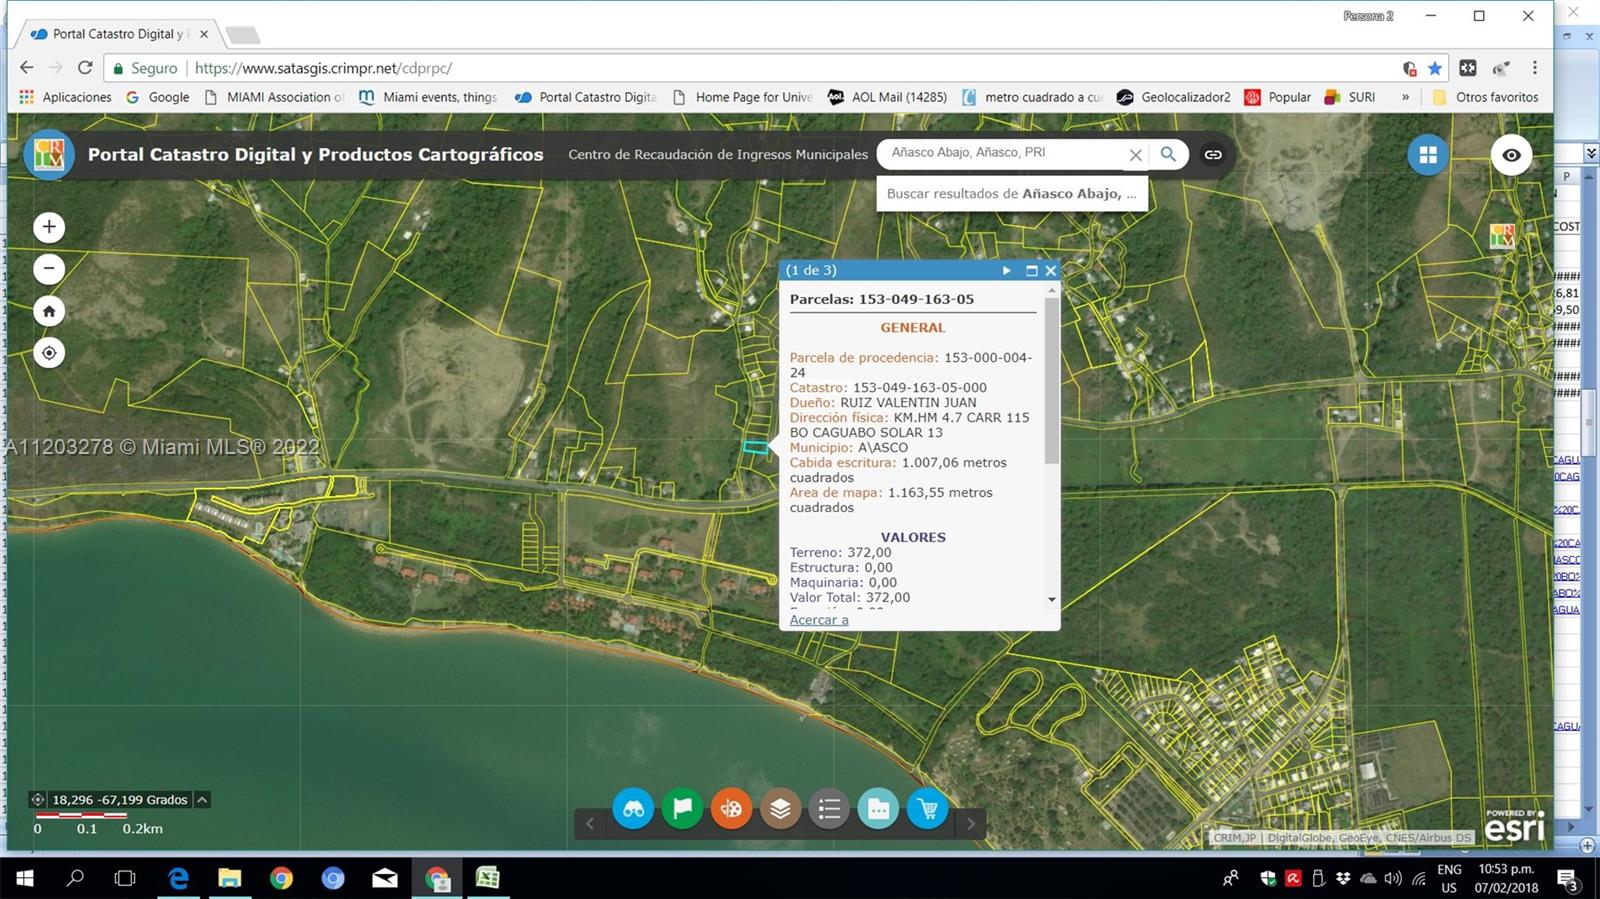Open 'Otros favoritos' bookmarks folder
Screen dimensions: 1600x899
[x=1485, y=97]
